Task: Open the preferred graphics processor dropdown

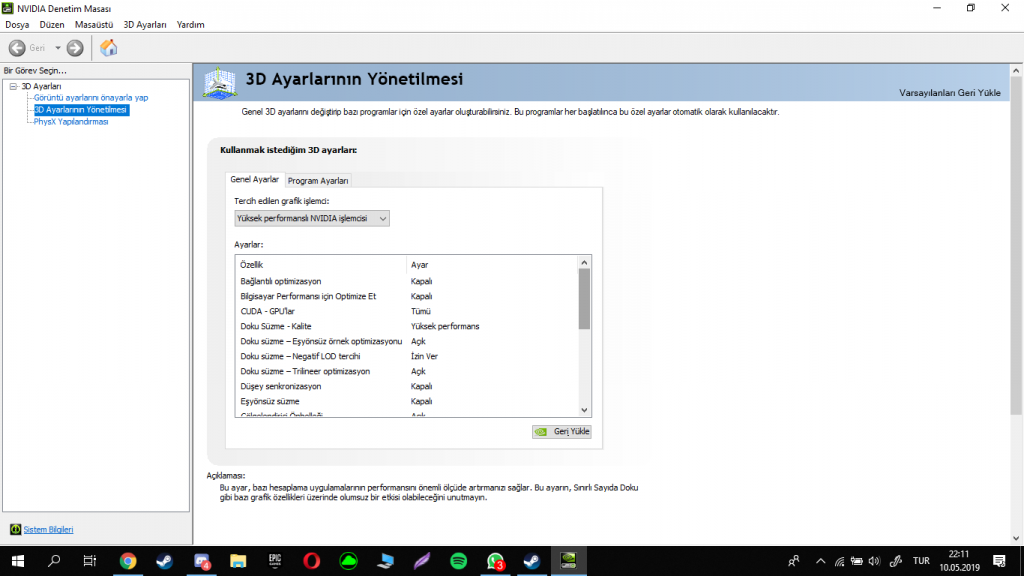Action: pyautogui.click(x=312, y=219)
